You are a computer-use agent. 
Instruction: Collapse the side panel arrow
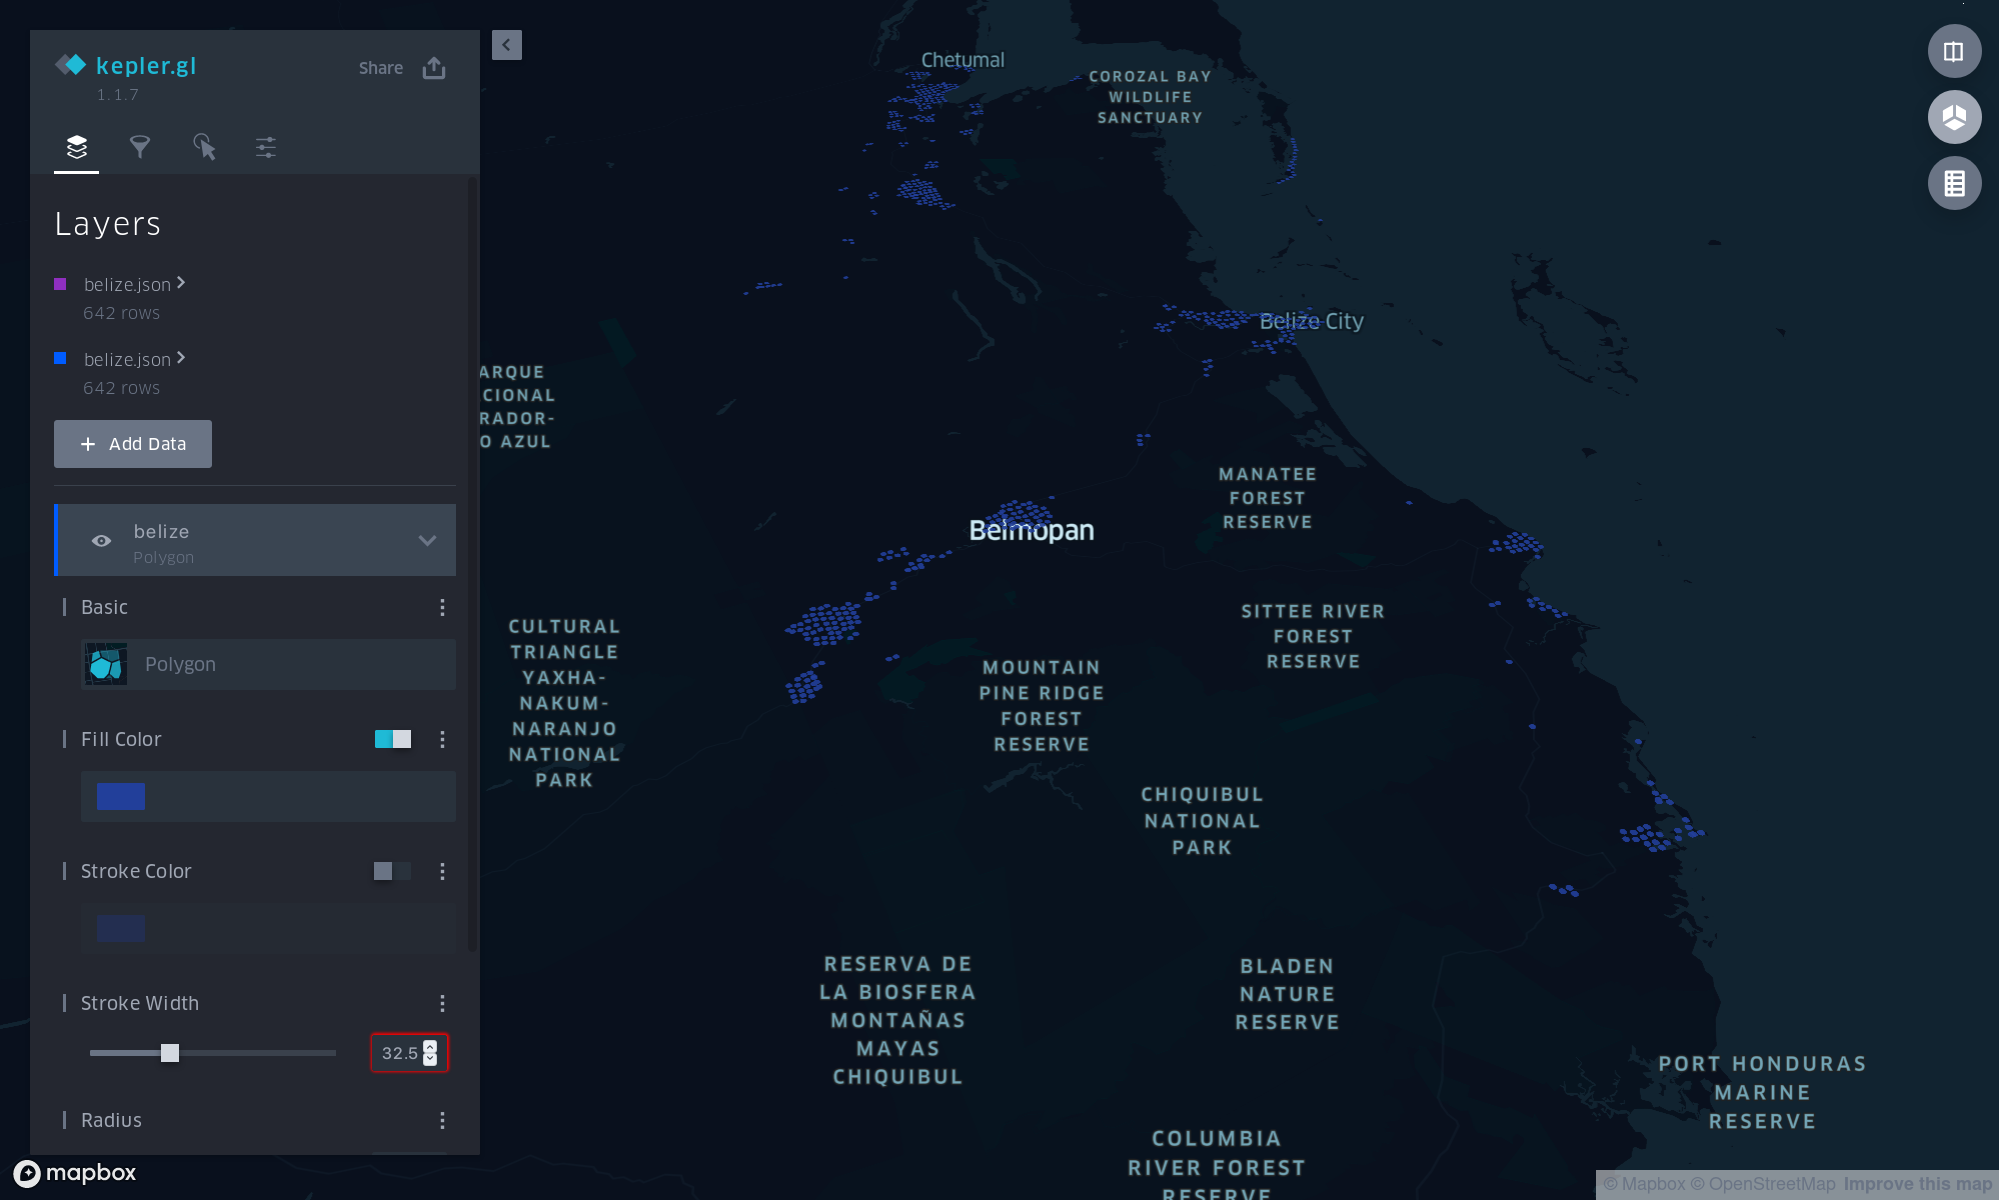(507, 45)
